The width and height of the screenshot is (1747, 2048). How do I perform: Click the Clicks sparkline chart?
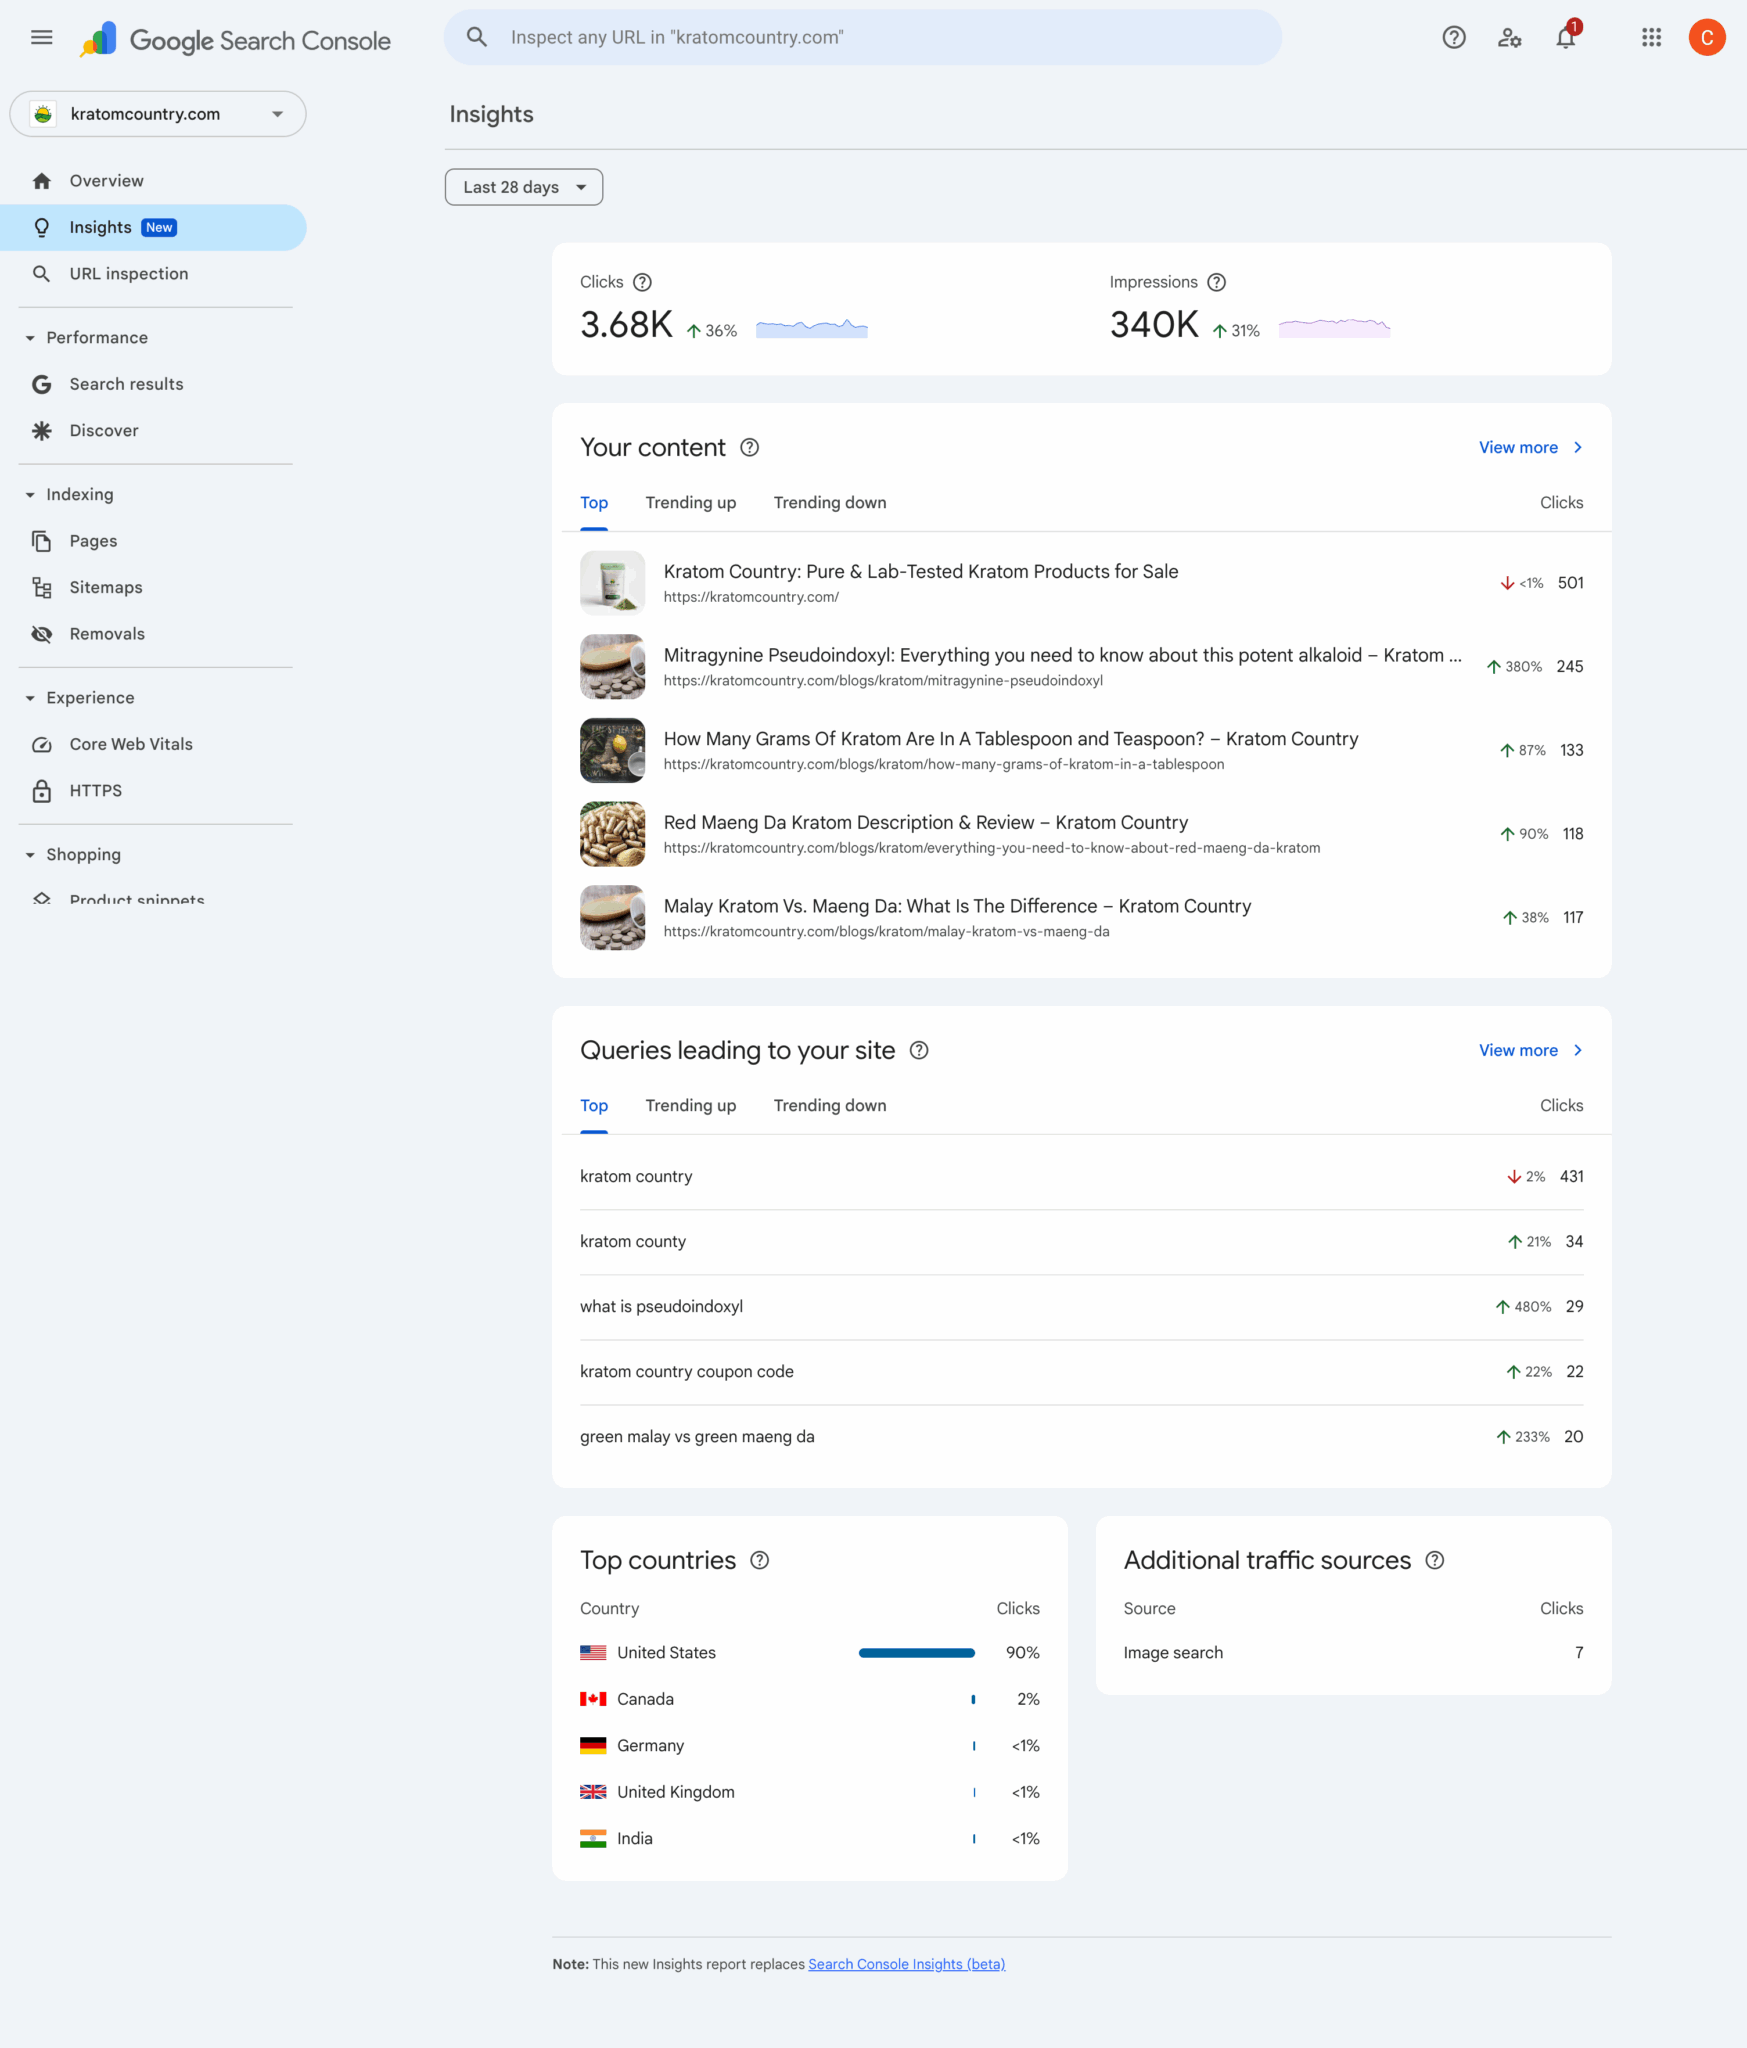click(x=812, y=328)
